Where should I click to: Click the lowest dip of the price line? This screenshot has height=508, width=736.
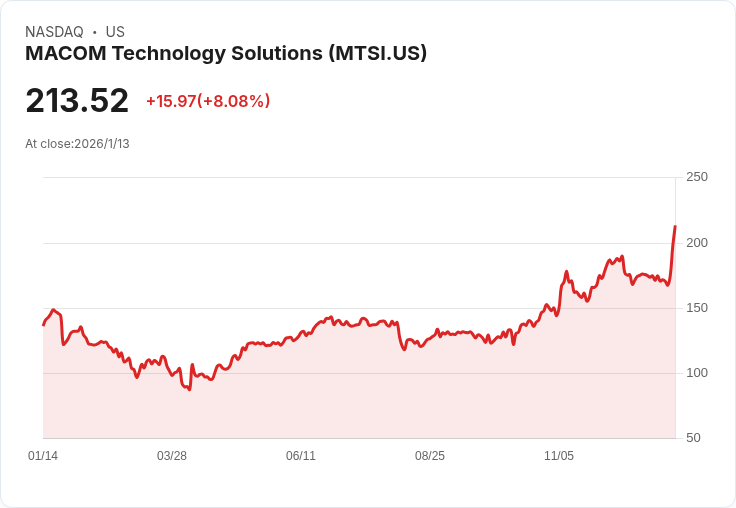pos(189,389)
